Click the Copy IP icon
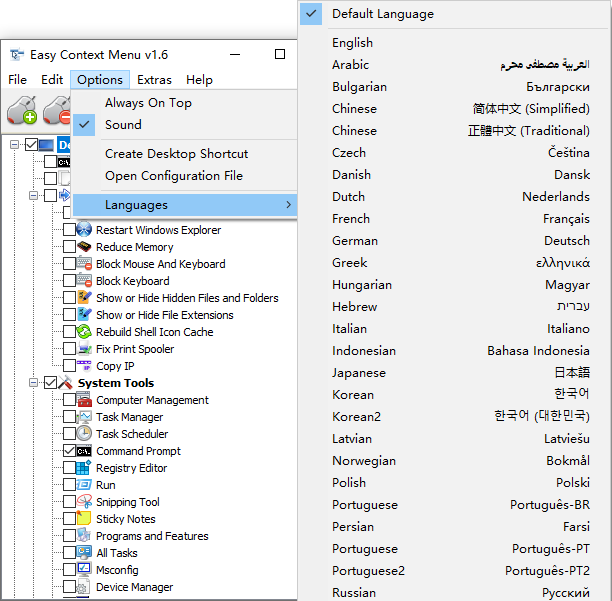The width and height of the screenshot is (612, 601). (x=84, y=366)
